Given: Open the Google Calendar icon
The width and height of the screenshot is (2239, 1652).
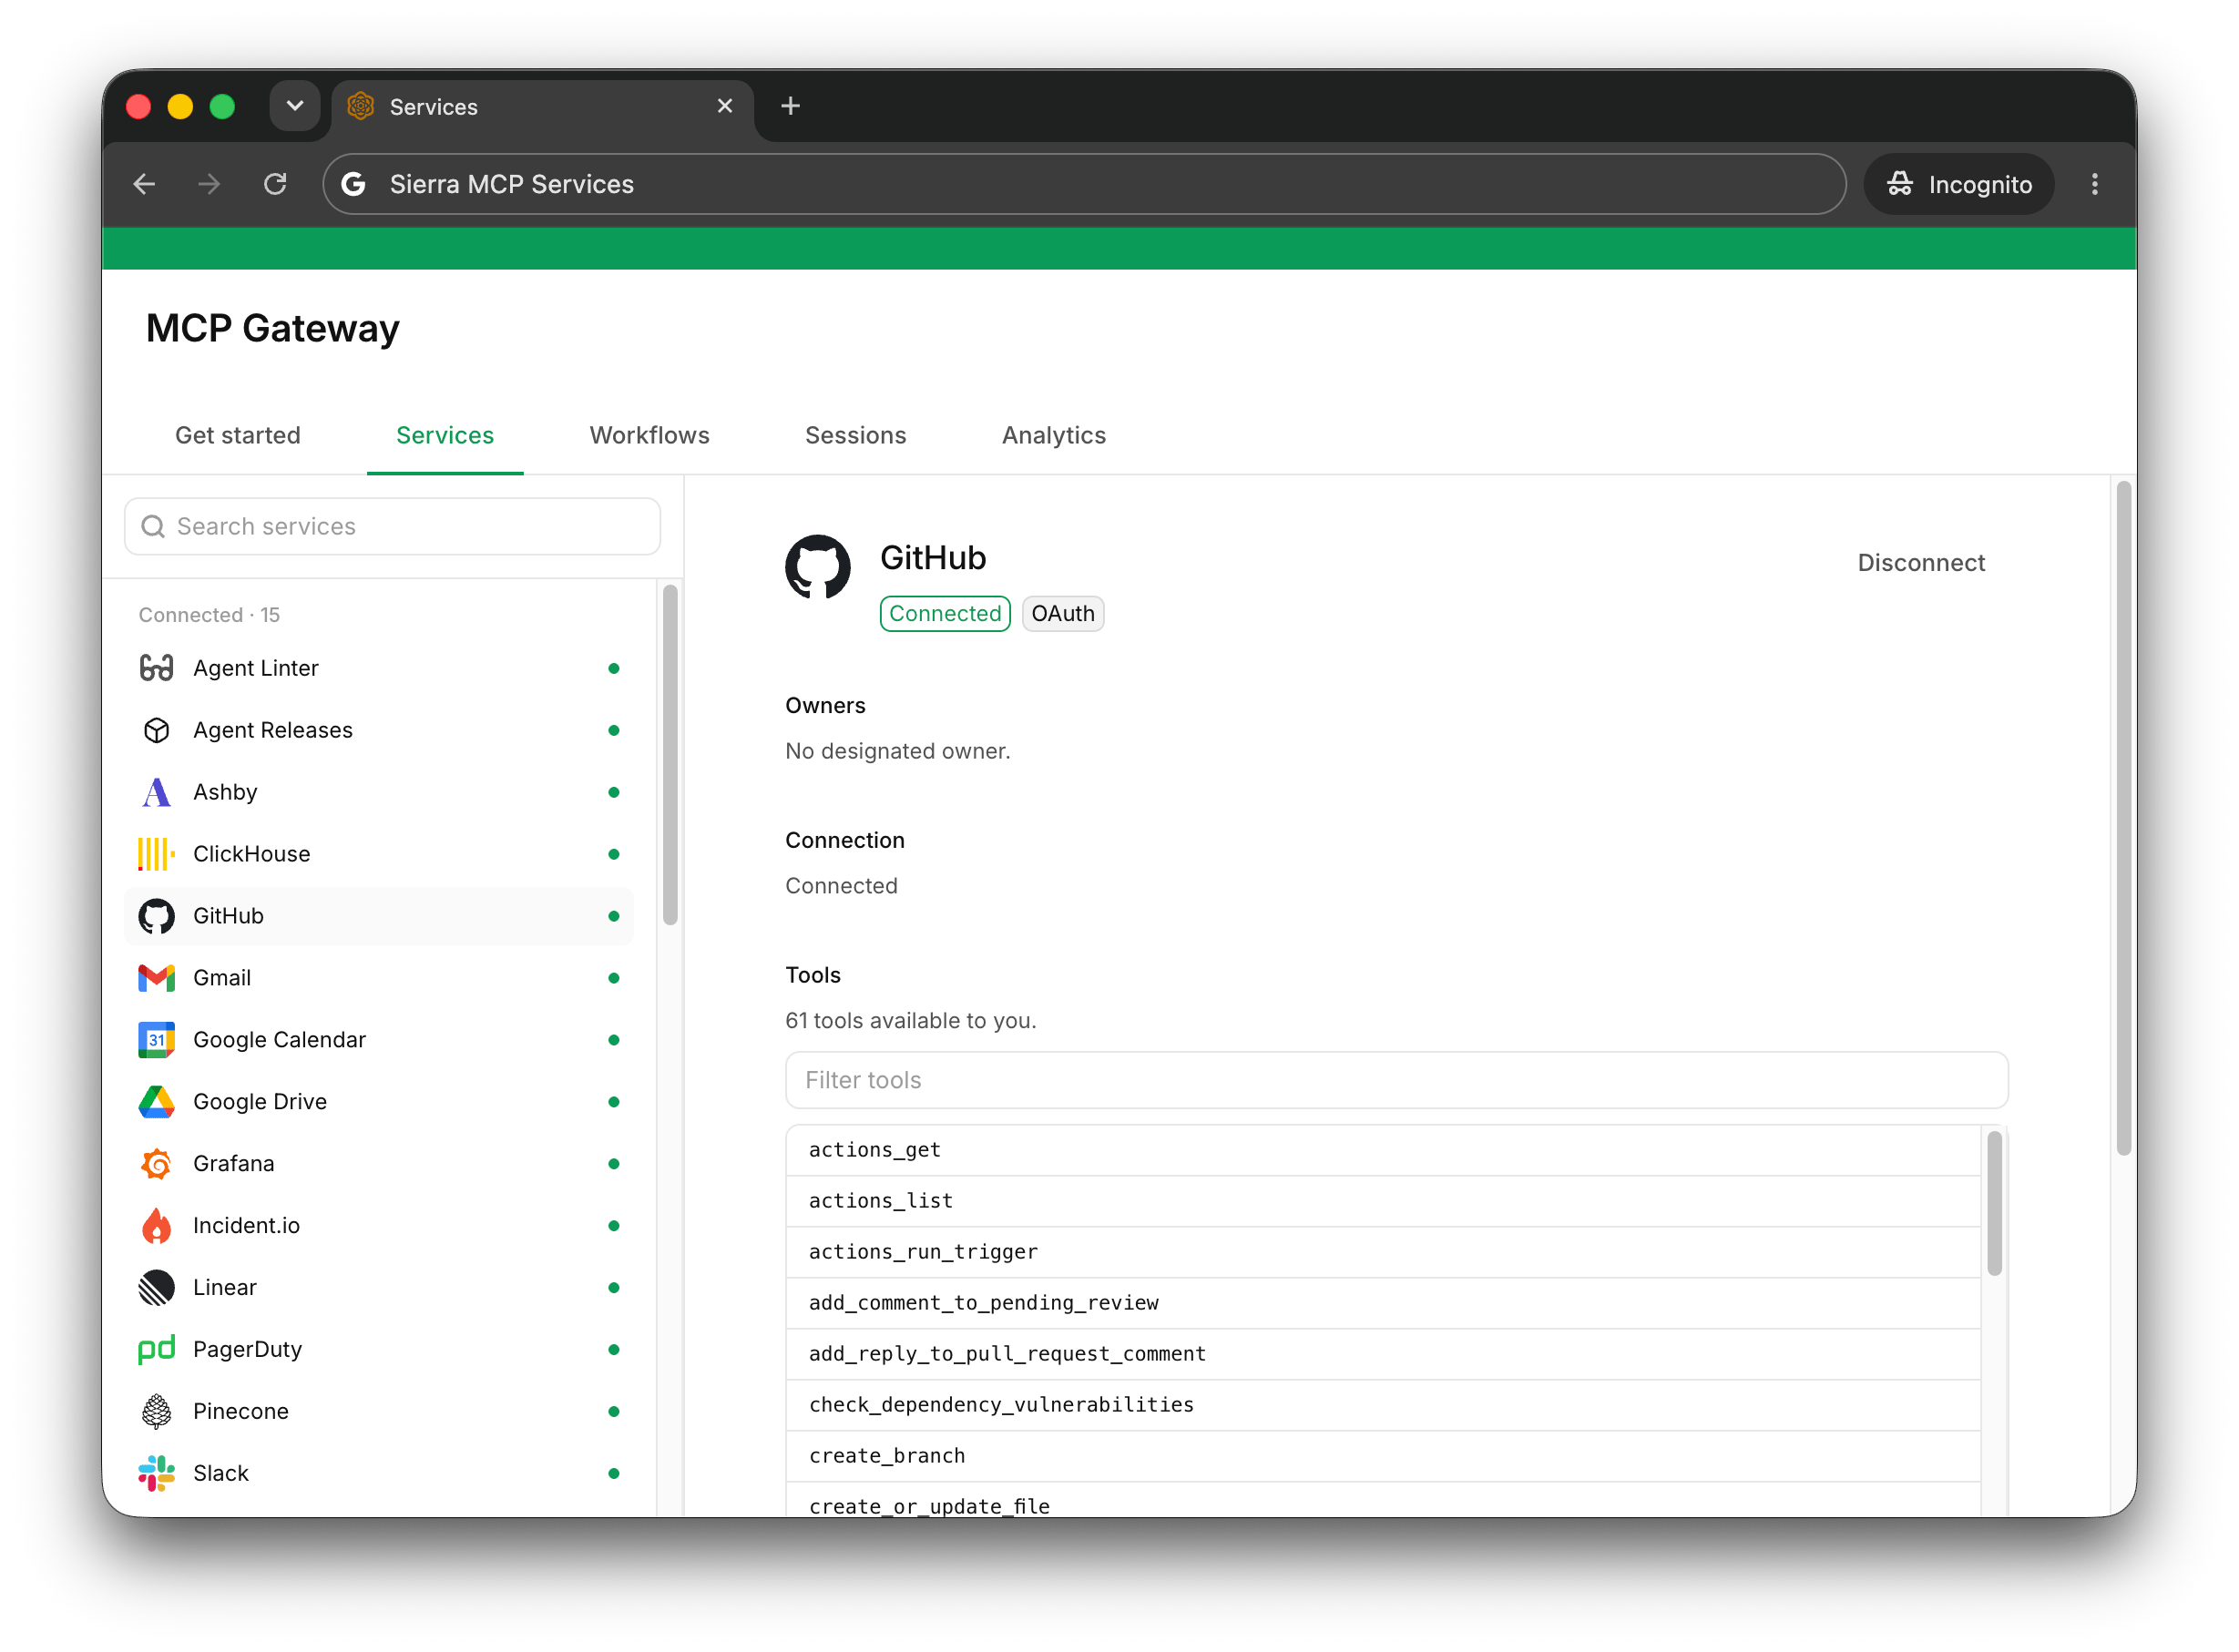Looking at the screenshot, I should coord(156,1040).
